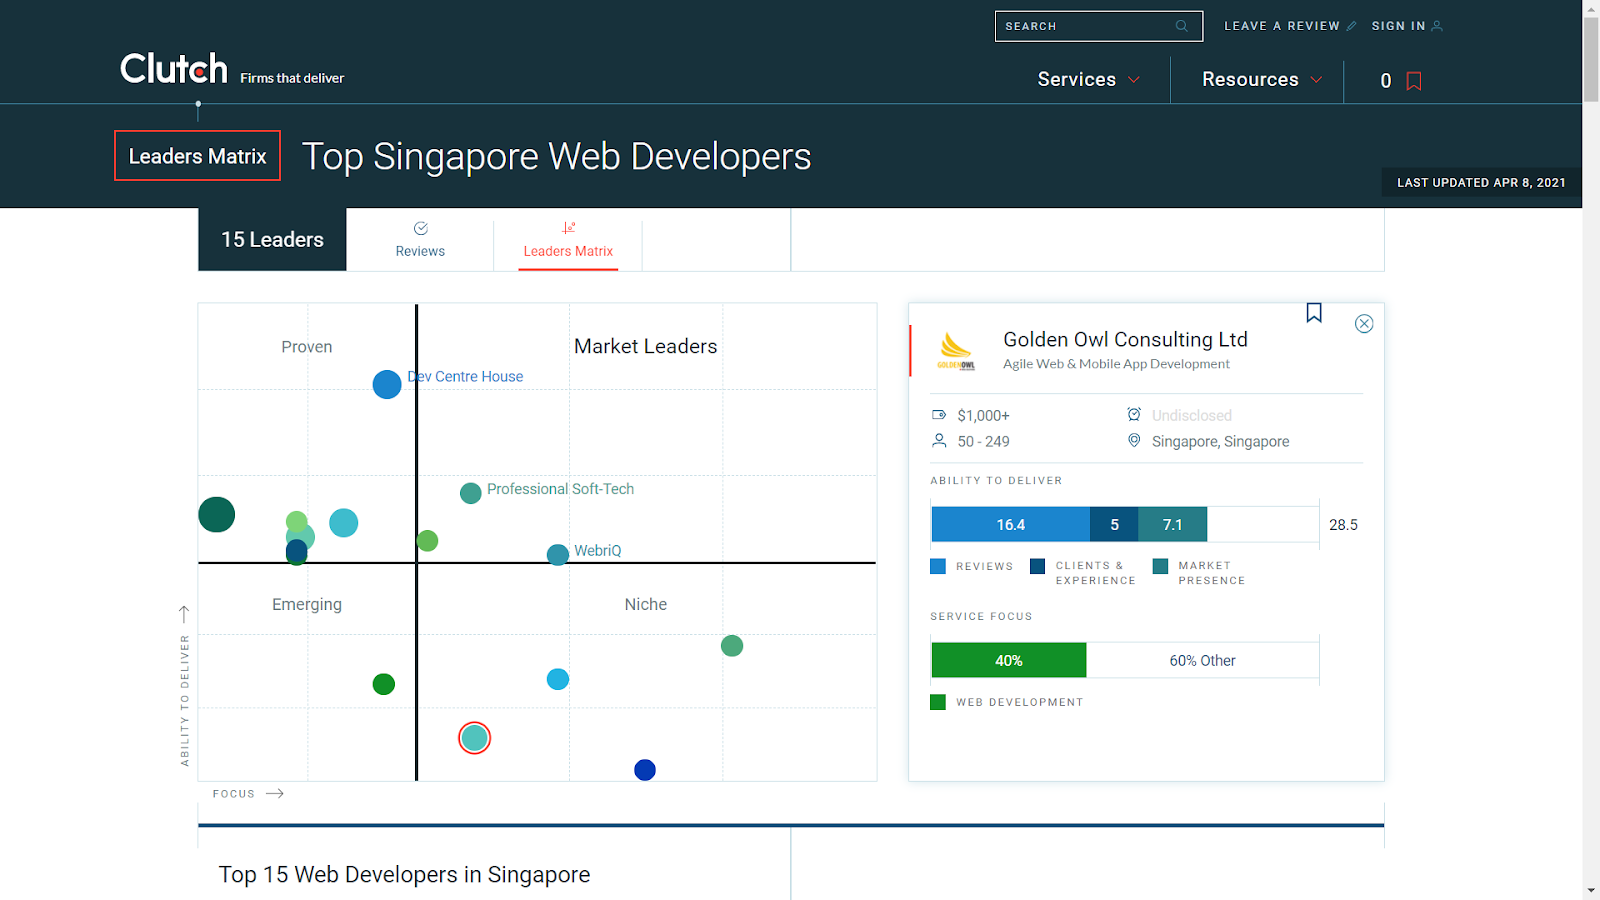The image size is (1600, 900).
Task: Click the '$1,000+' minimum project text
Action: pos(983,416)
